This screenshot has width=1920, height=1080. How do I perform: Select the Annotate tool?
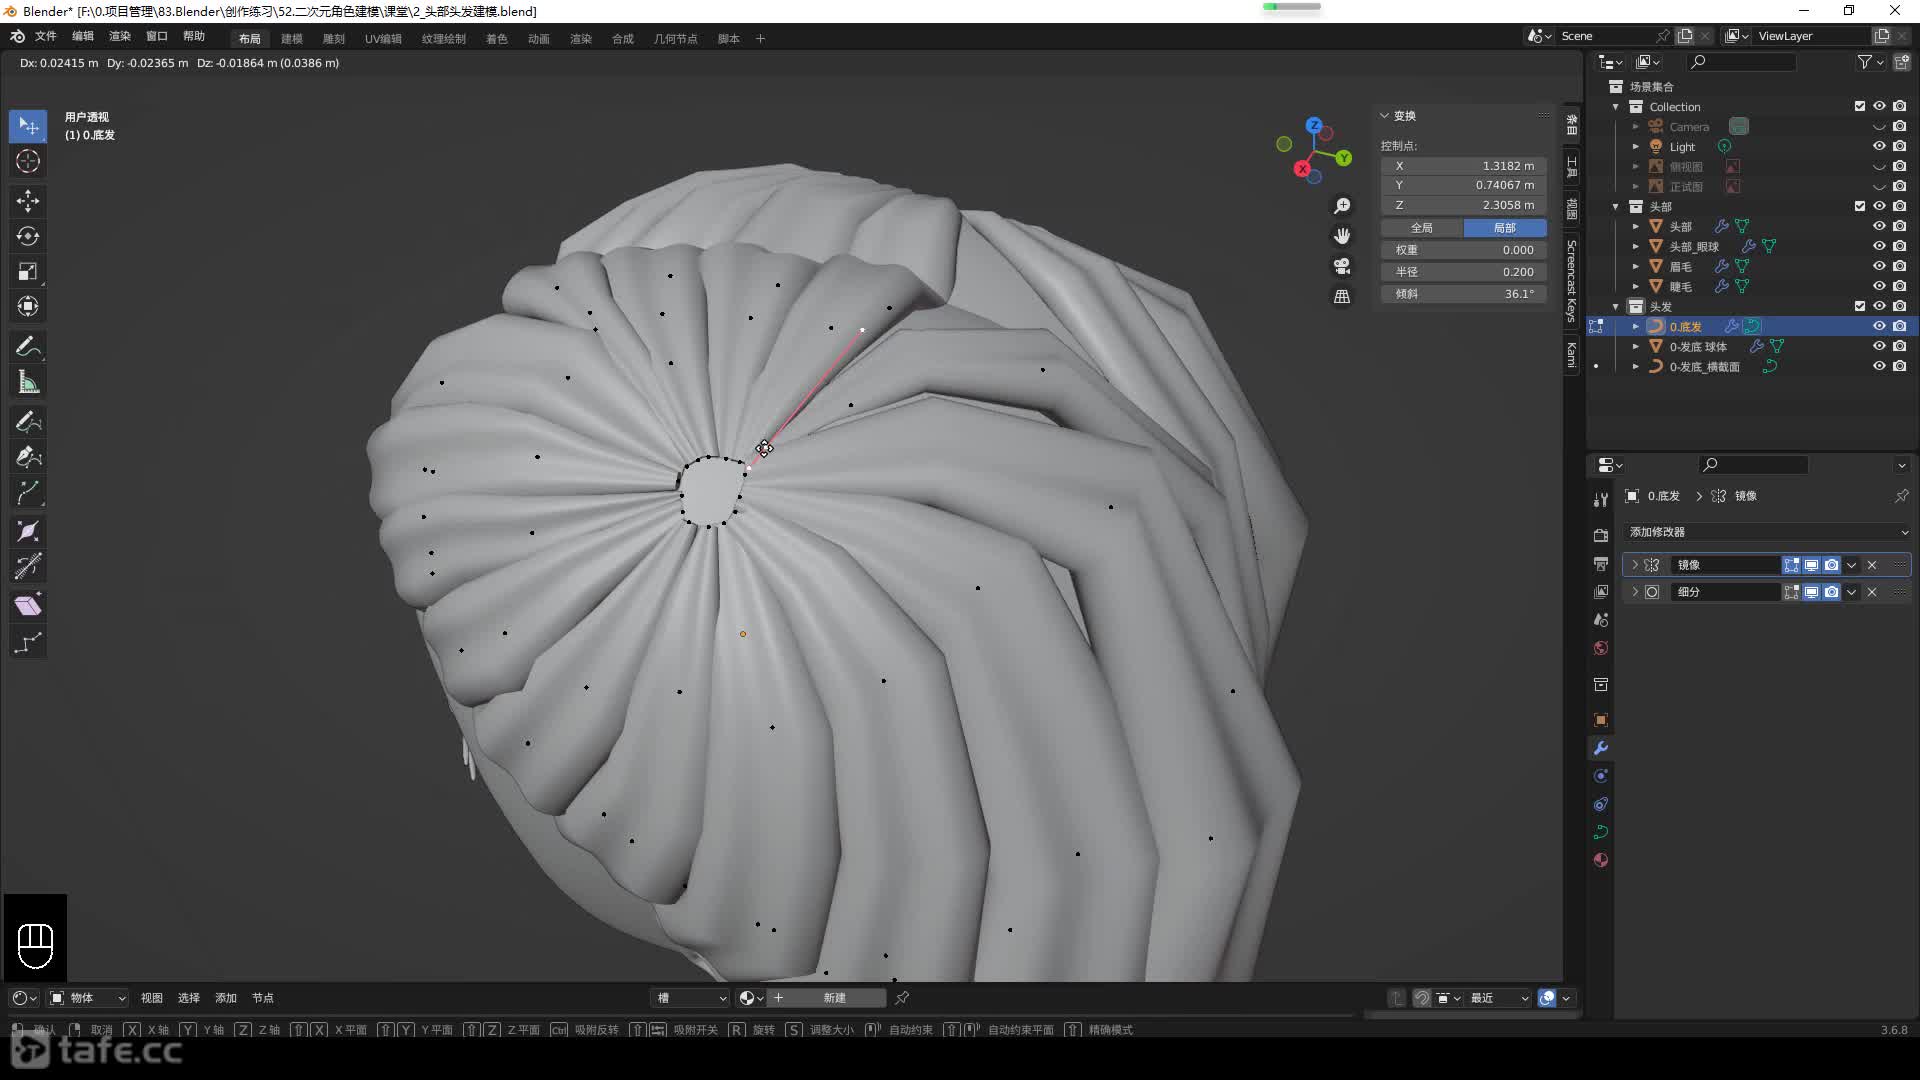tap(28, 347)
